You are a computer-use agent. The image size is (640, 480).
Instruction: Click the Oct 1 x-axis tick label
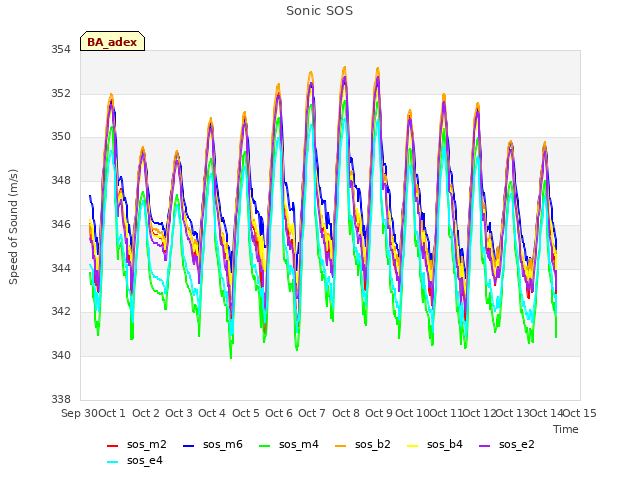coord(112,413)
